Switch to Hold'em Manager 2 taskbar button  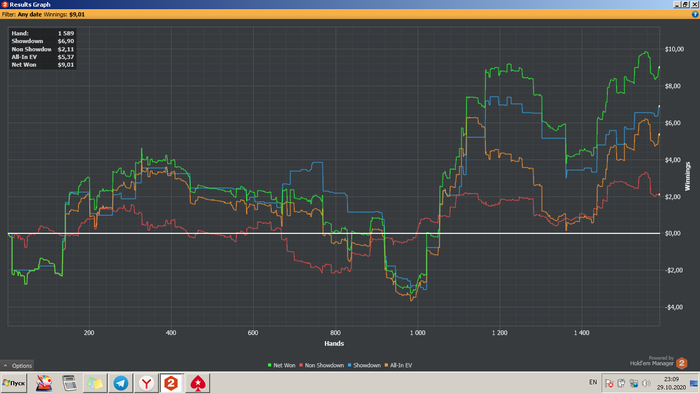[171, 383]
